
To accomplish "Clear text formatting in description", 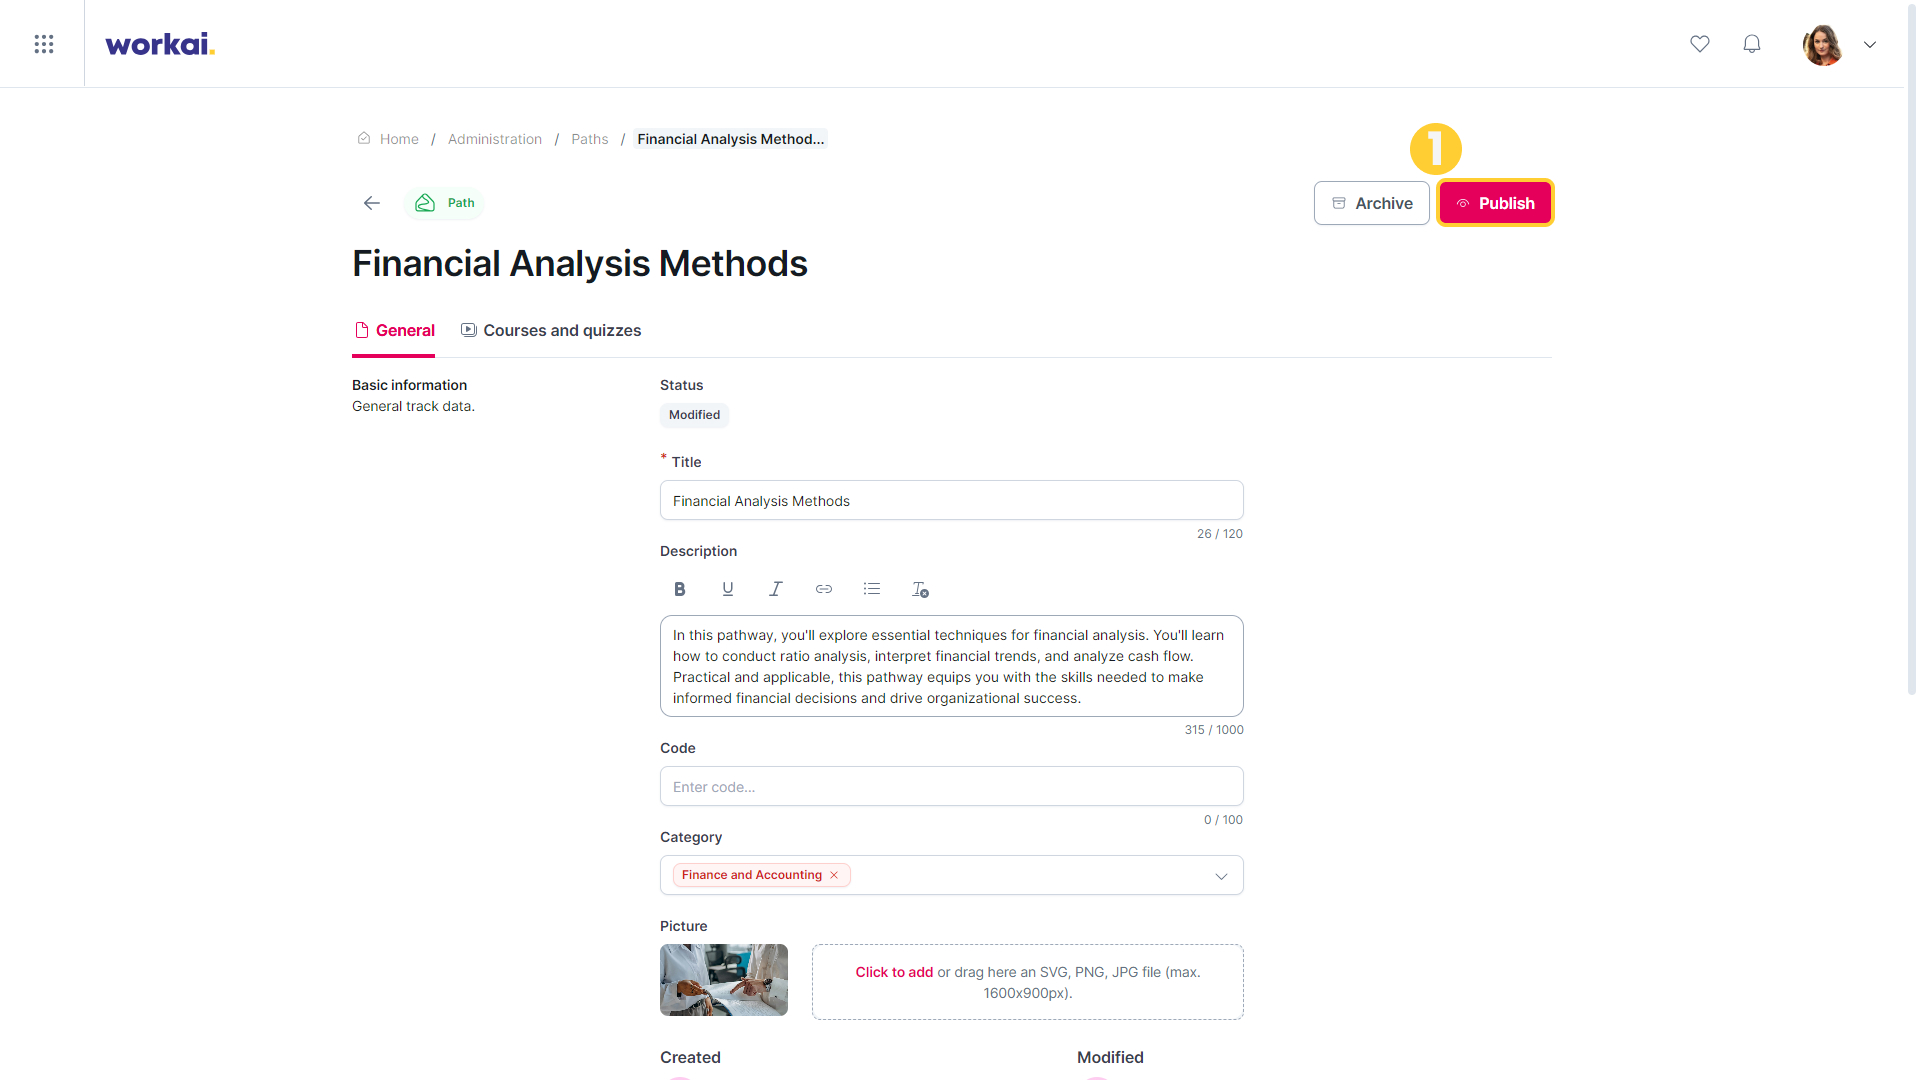I will [920, 589].
